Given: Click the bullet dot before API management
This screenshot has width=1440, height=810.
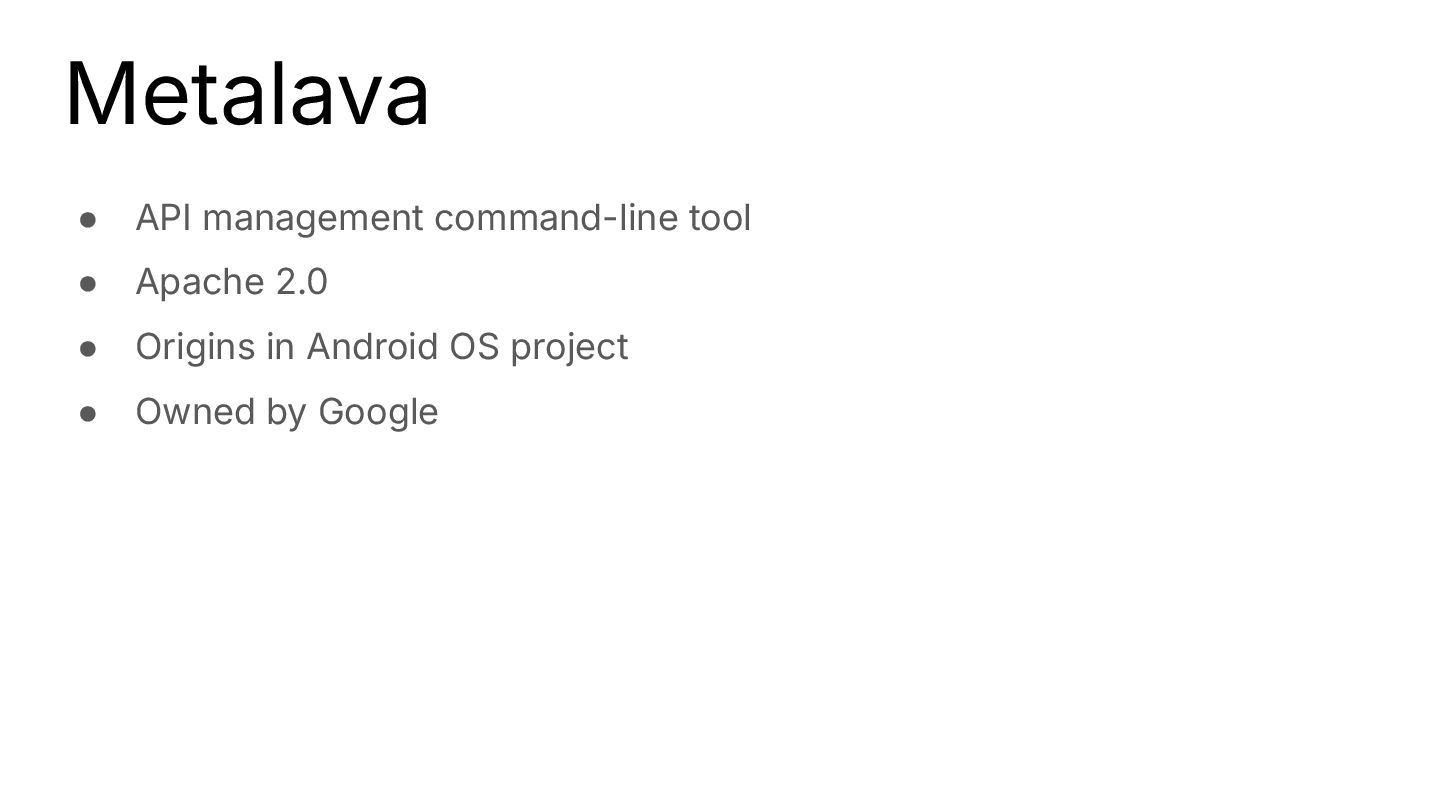Looking at the screenshot, I should point(88,219).
